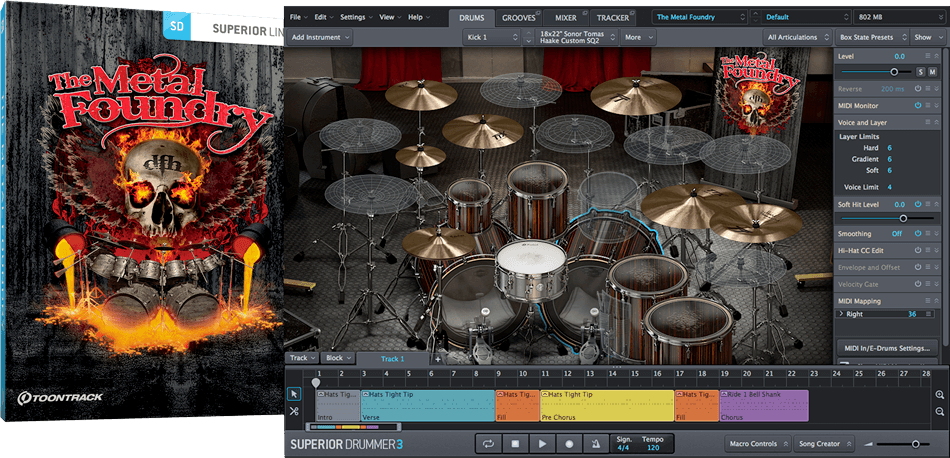Solo the instrument with S button
The height and width of the screenshot is (458, 950).
[921, 72]
